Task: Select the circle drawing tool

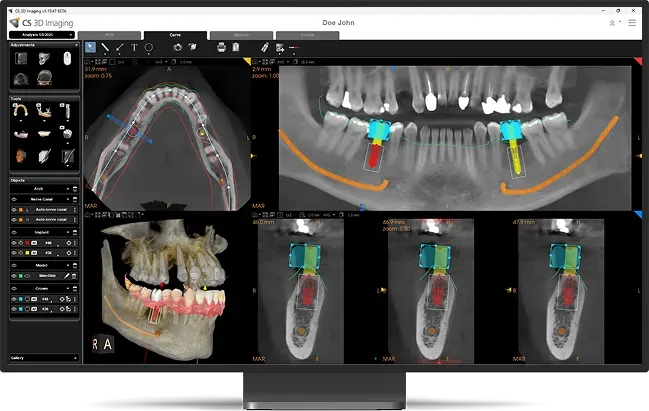Action: [x=149, y=48]
